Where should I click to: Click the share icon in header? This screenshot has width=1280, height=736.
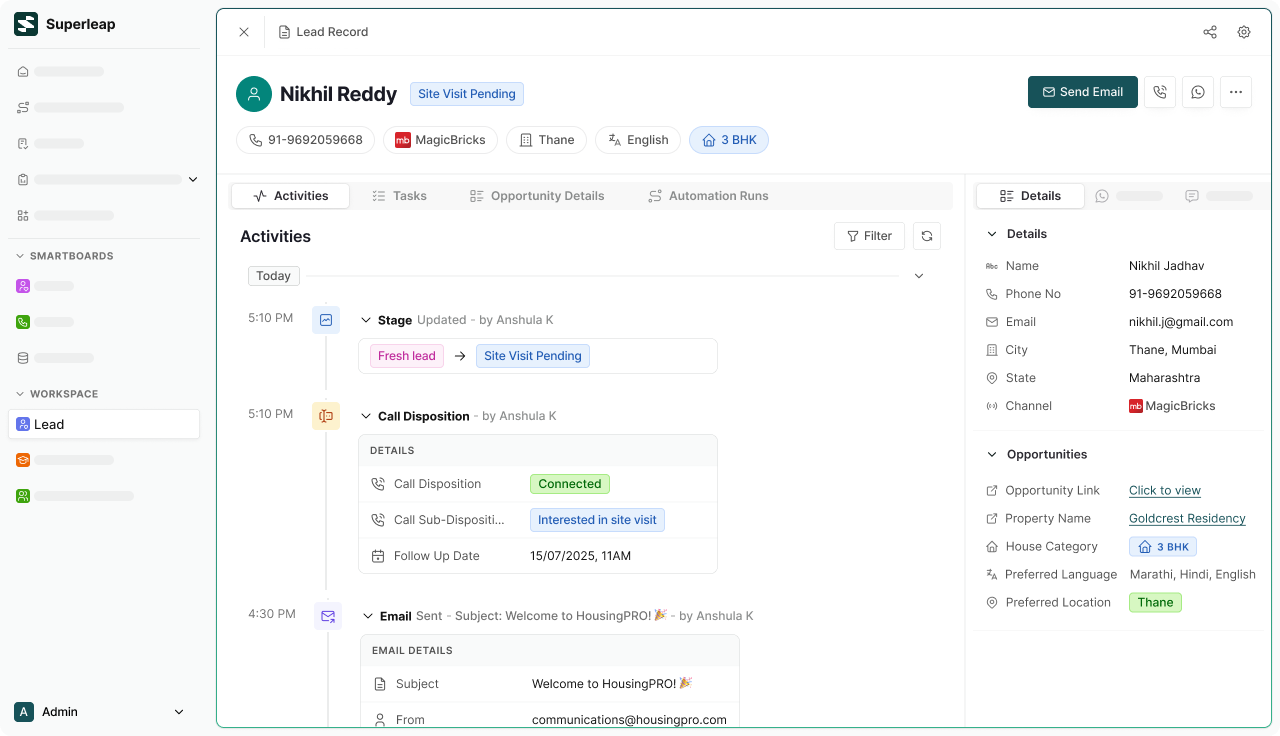tap(1210, 32)
